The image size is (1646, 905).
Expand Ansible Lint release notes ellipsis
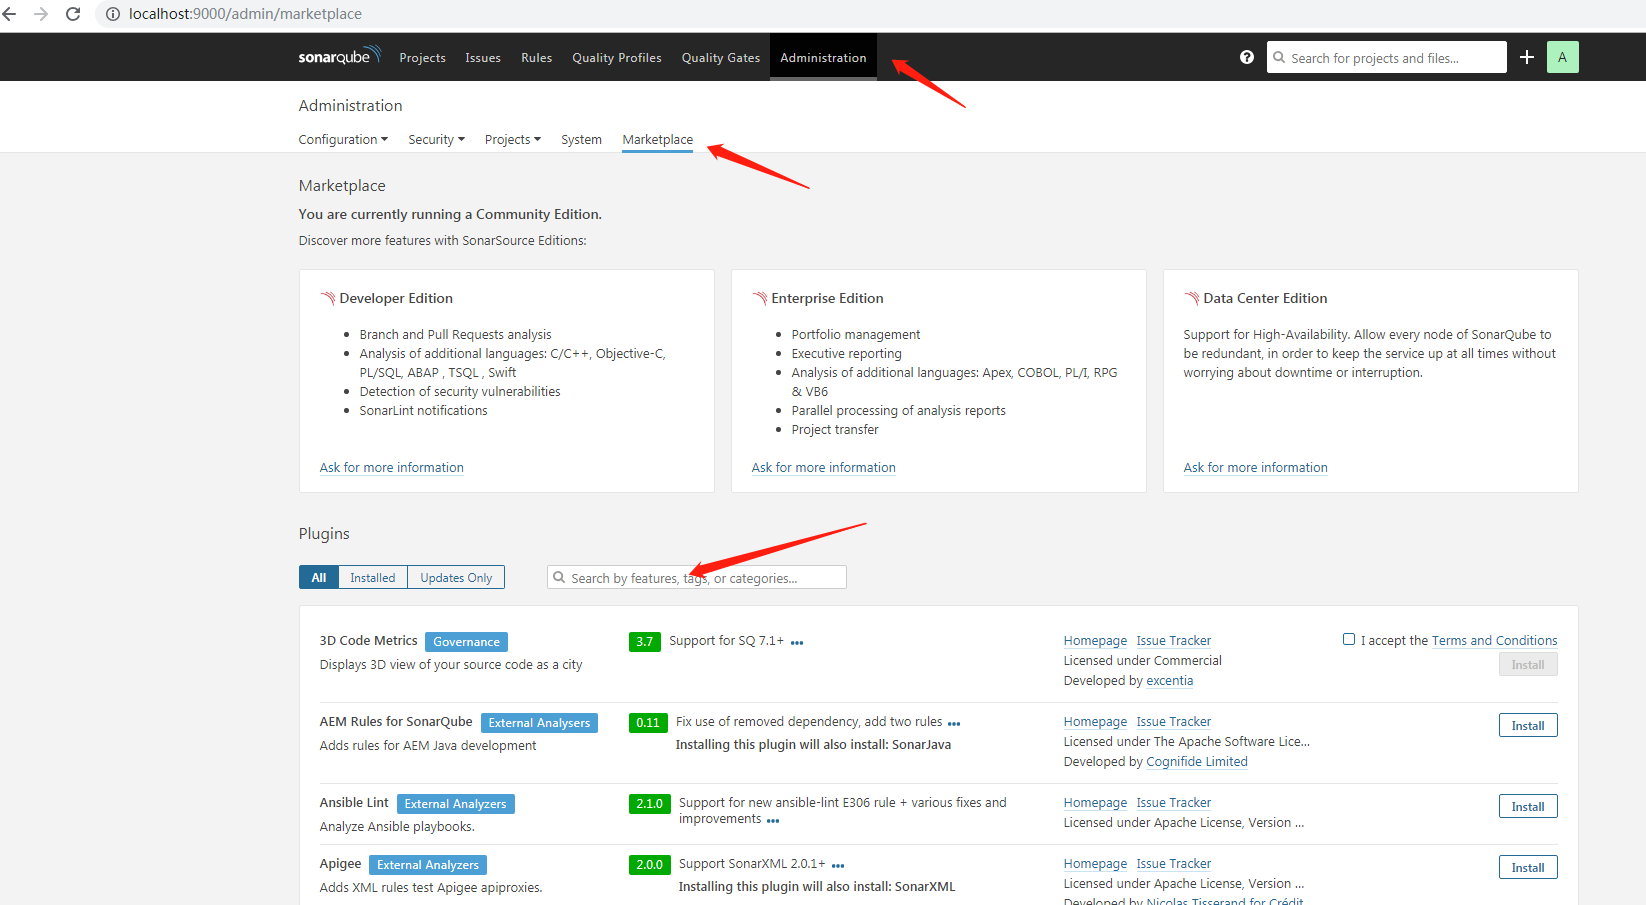pyautogui.click(x=773, y=821)
